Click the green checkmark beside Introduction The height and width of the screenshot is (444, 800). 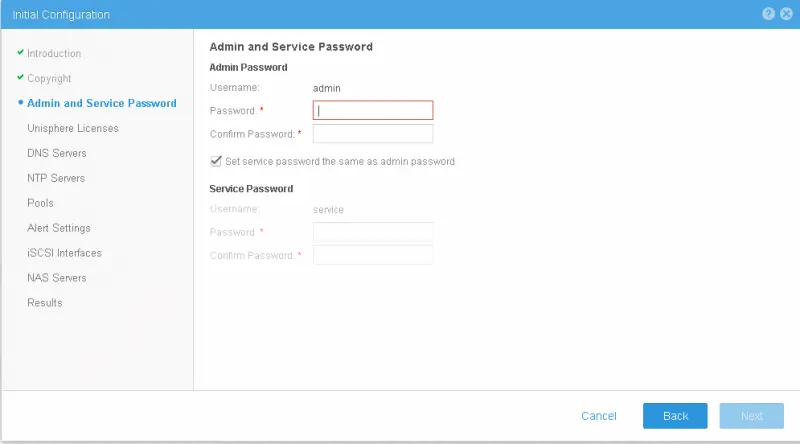click(20, 52)
